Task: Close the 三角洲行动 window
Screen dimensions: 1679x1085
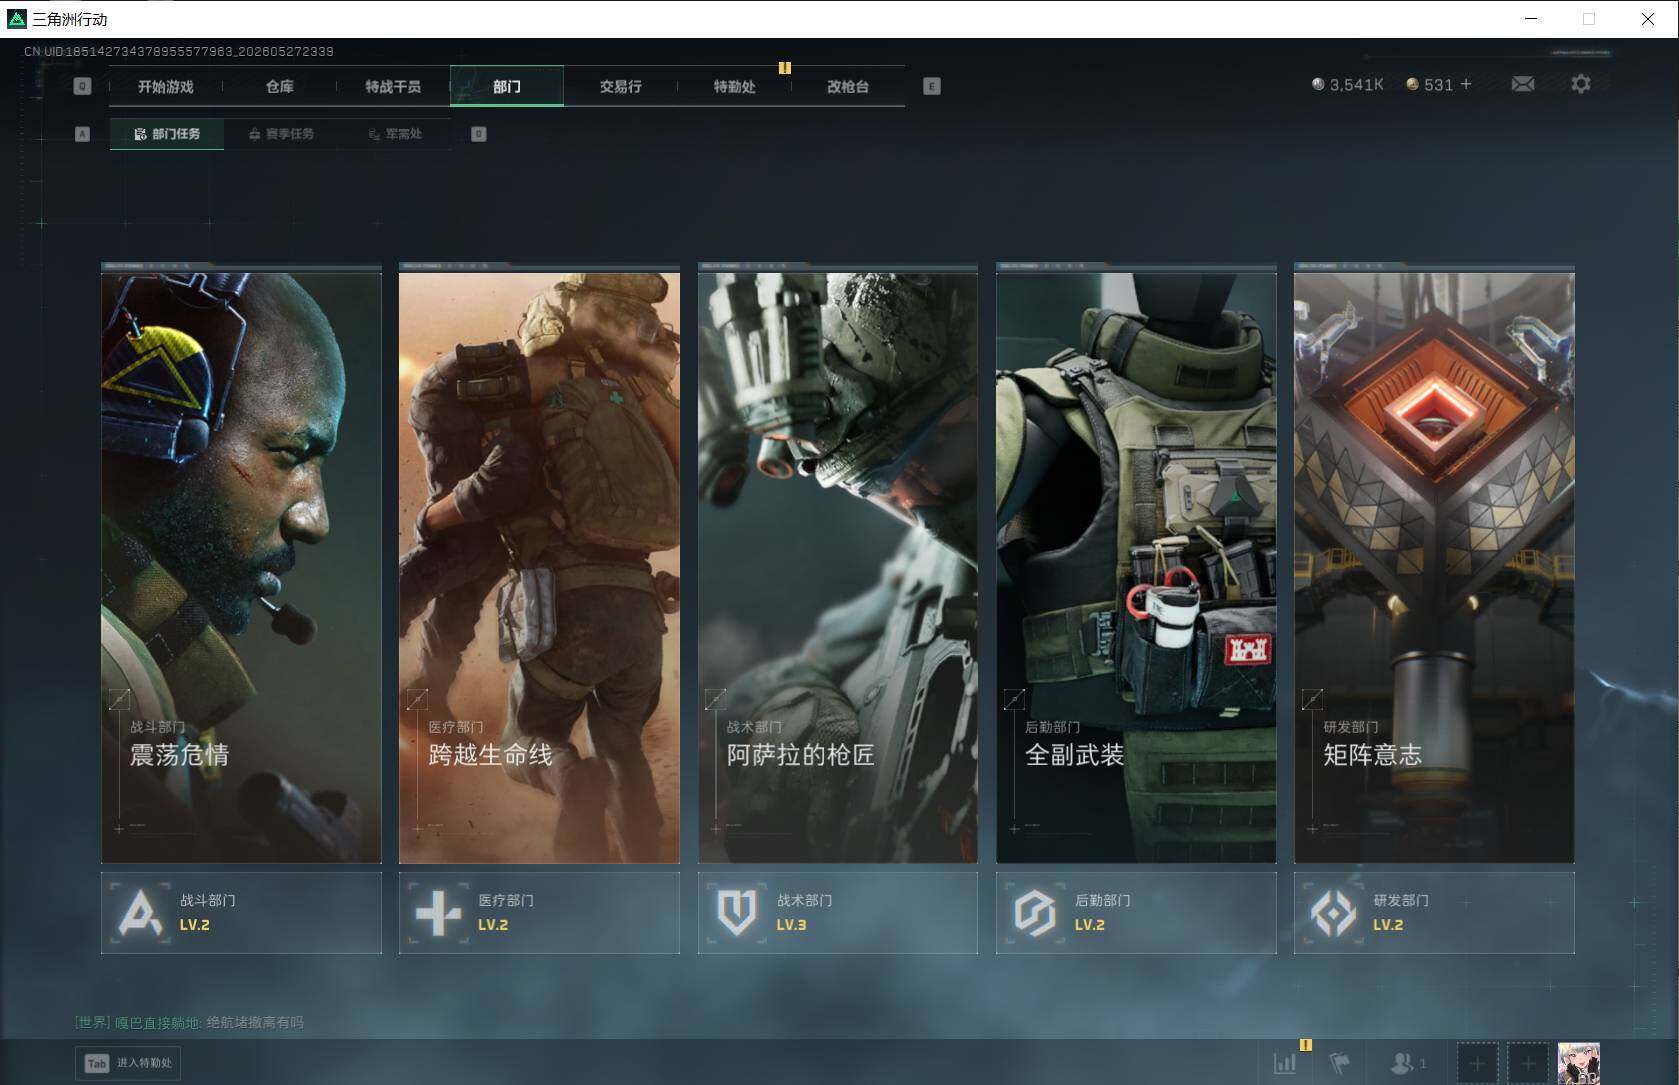Action: (1647, 19)
